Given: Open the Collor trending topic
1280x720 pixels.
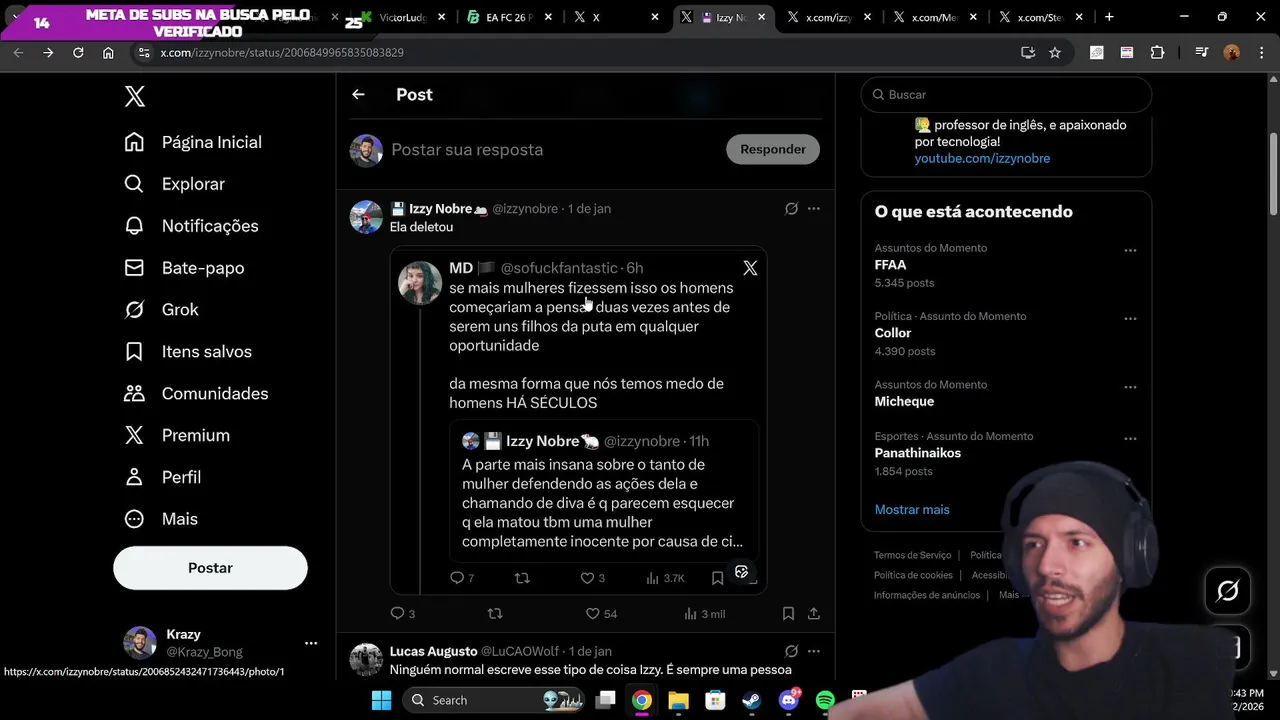Looking at the screenshot, I should 893,333.
